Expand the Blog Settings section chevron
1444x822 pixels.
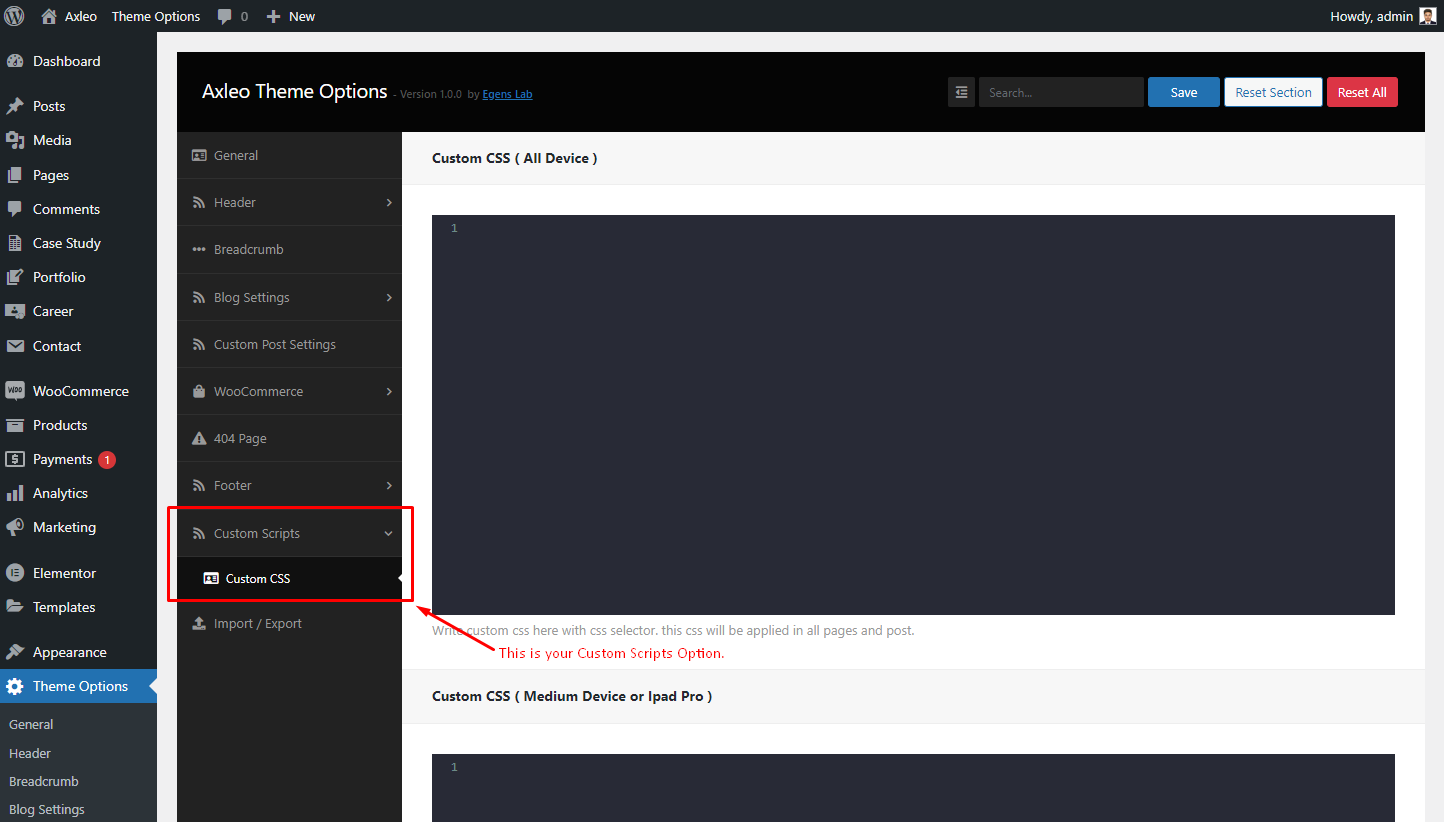point(389,297)
